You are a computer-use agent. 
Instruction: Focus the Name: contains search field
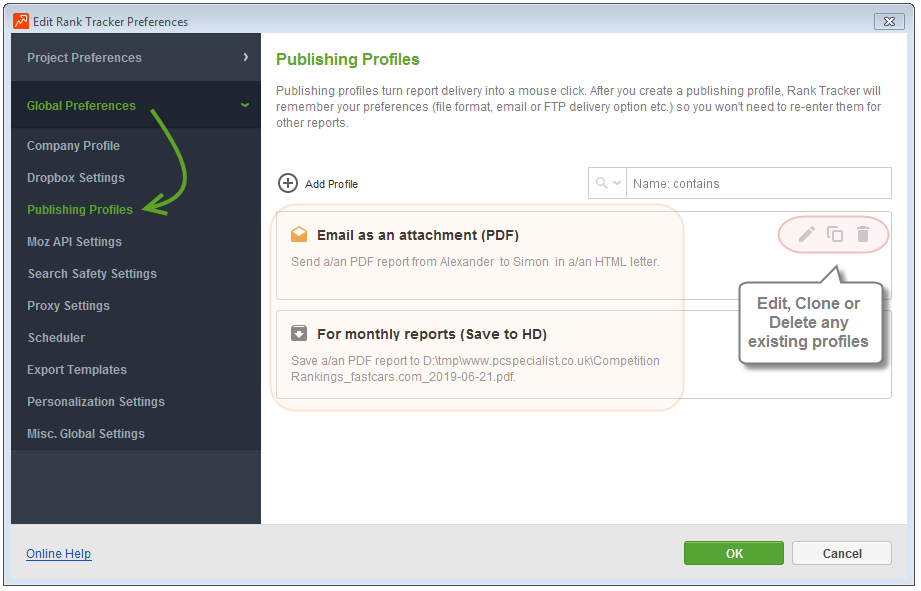click(x=758, y=183)
